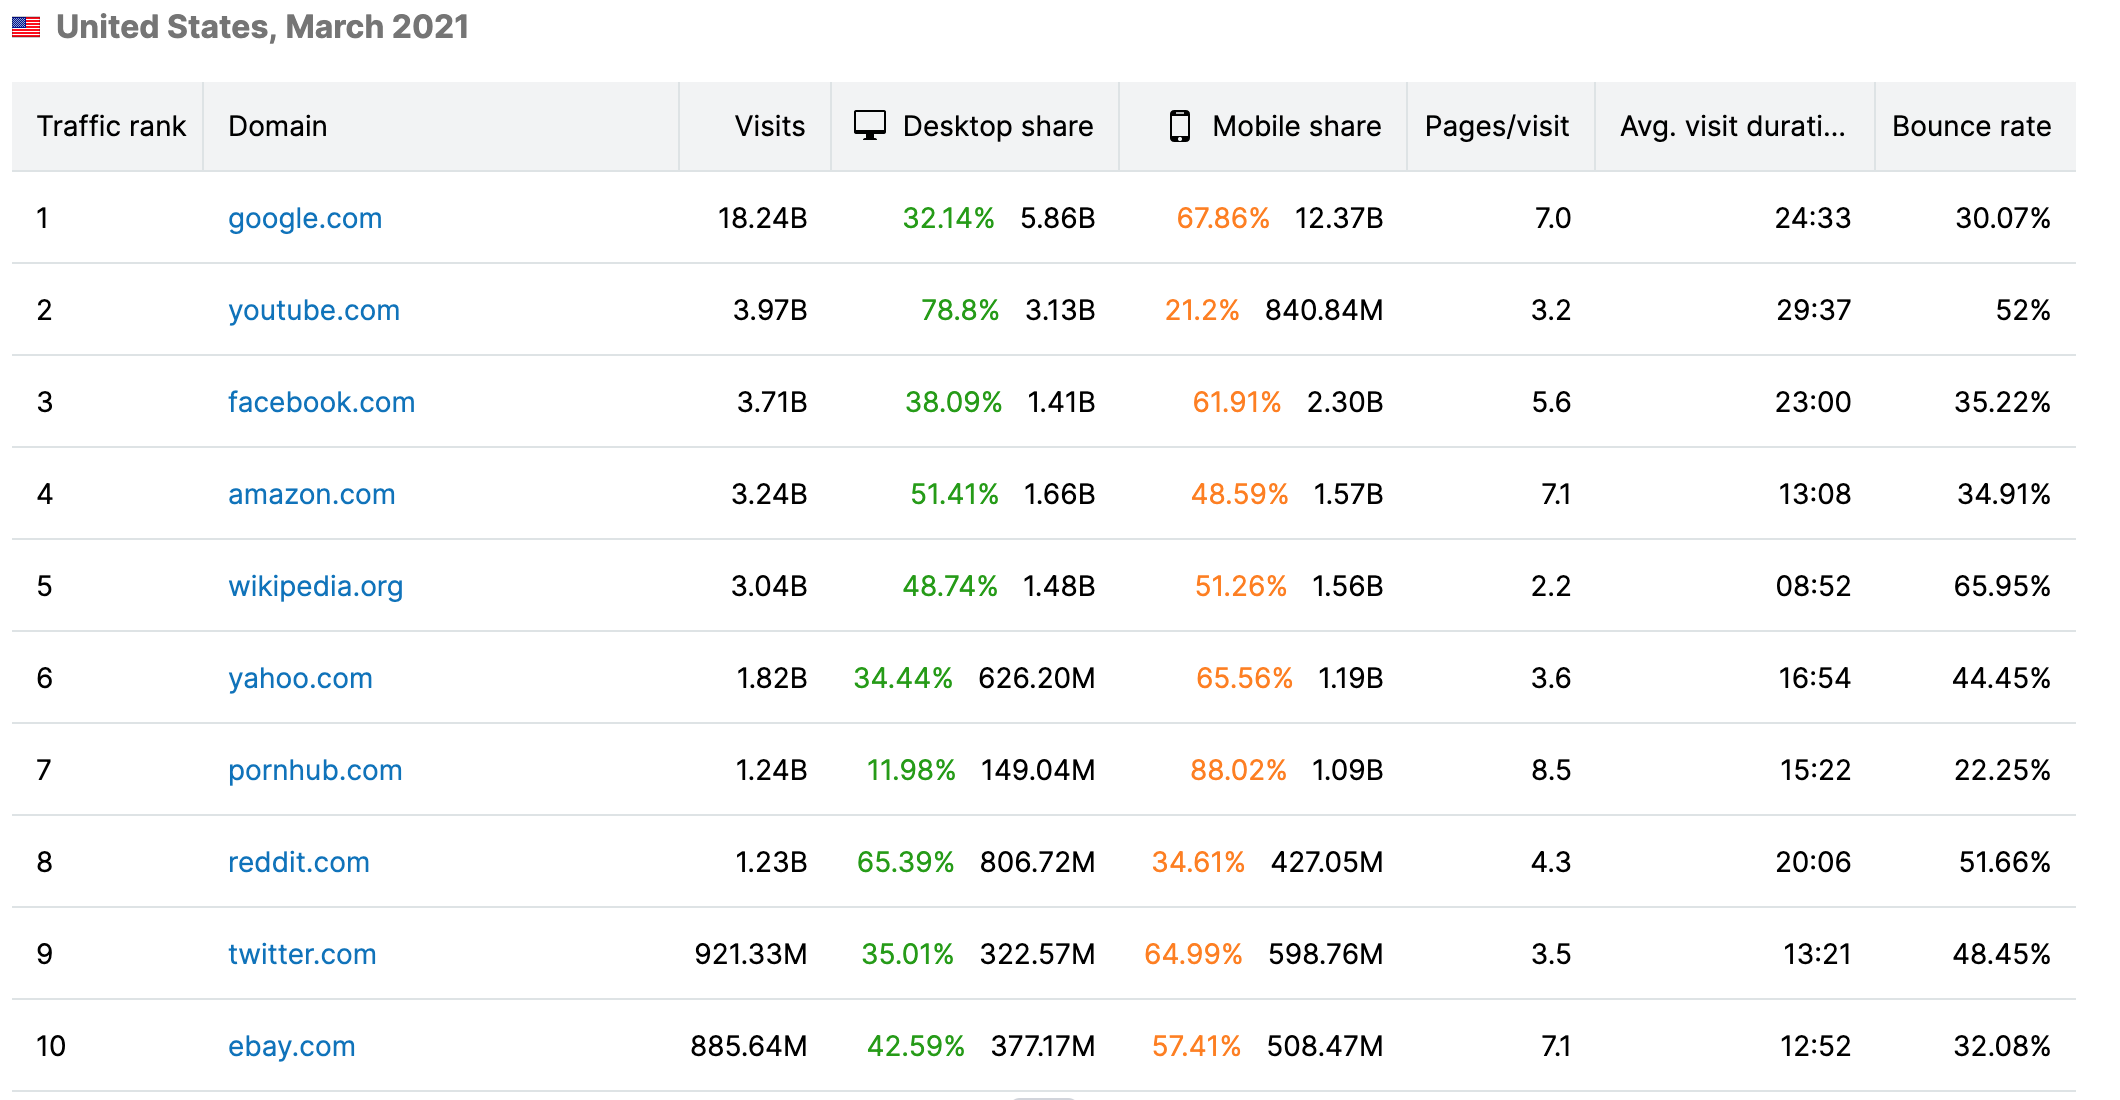Click twitter.com mobile share 64.99%
The height and width of the screenshot is (1100, 2120).
[1193, 954]
